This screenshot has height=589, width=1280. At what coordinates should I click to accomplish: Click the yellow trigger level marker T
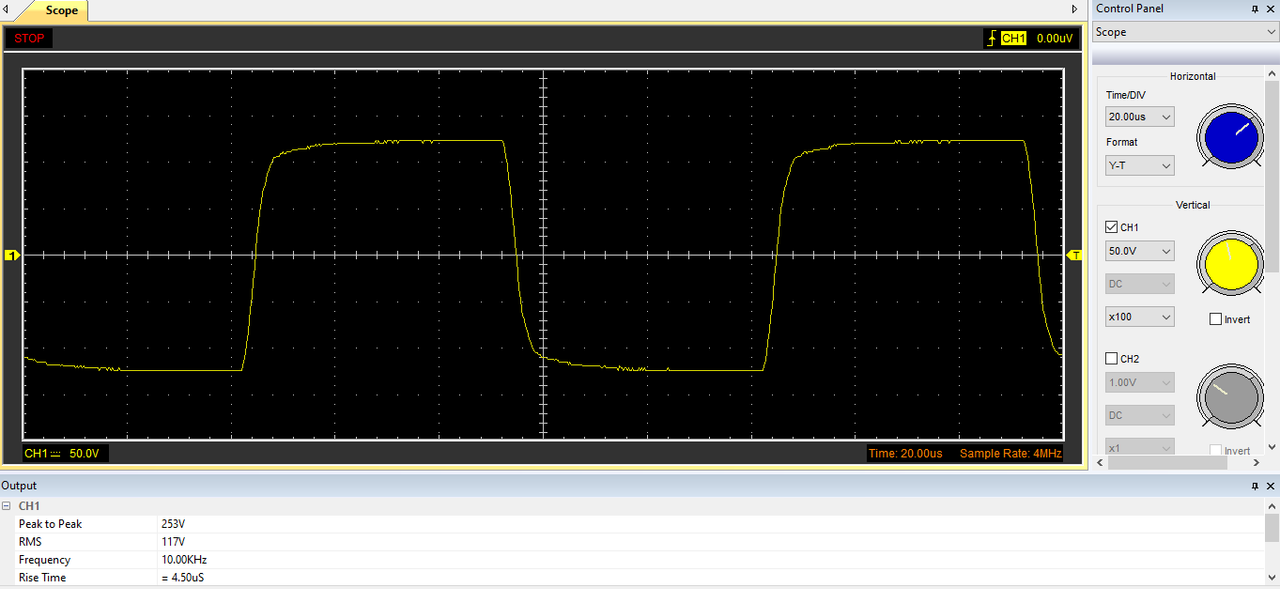click(1075, 256)
